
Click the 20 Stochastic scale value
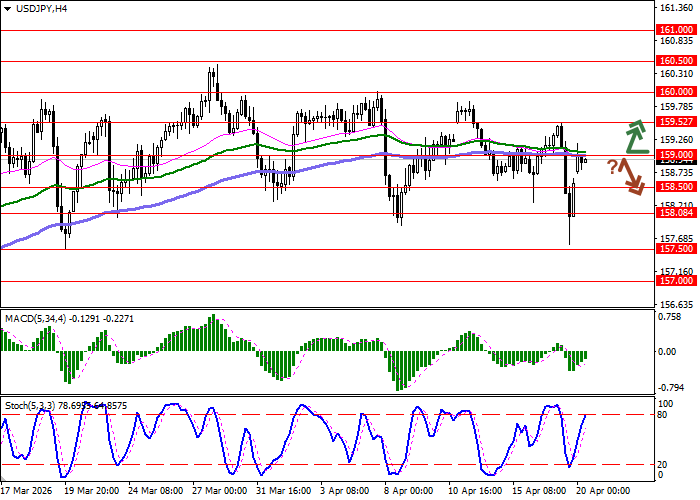click(x=663, y=465)
